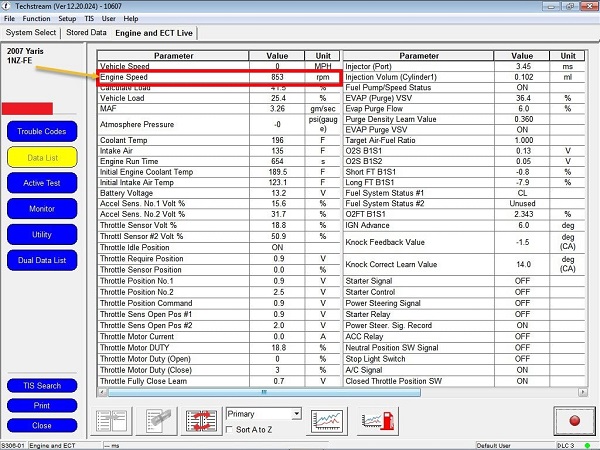Viewport: 600px width, 450px height.
Task: Click the data list view icon
Action: click(112, 420)
